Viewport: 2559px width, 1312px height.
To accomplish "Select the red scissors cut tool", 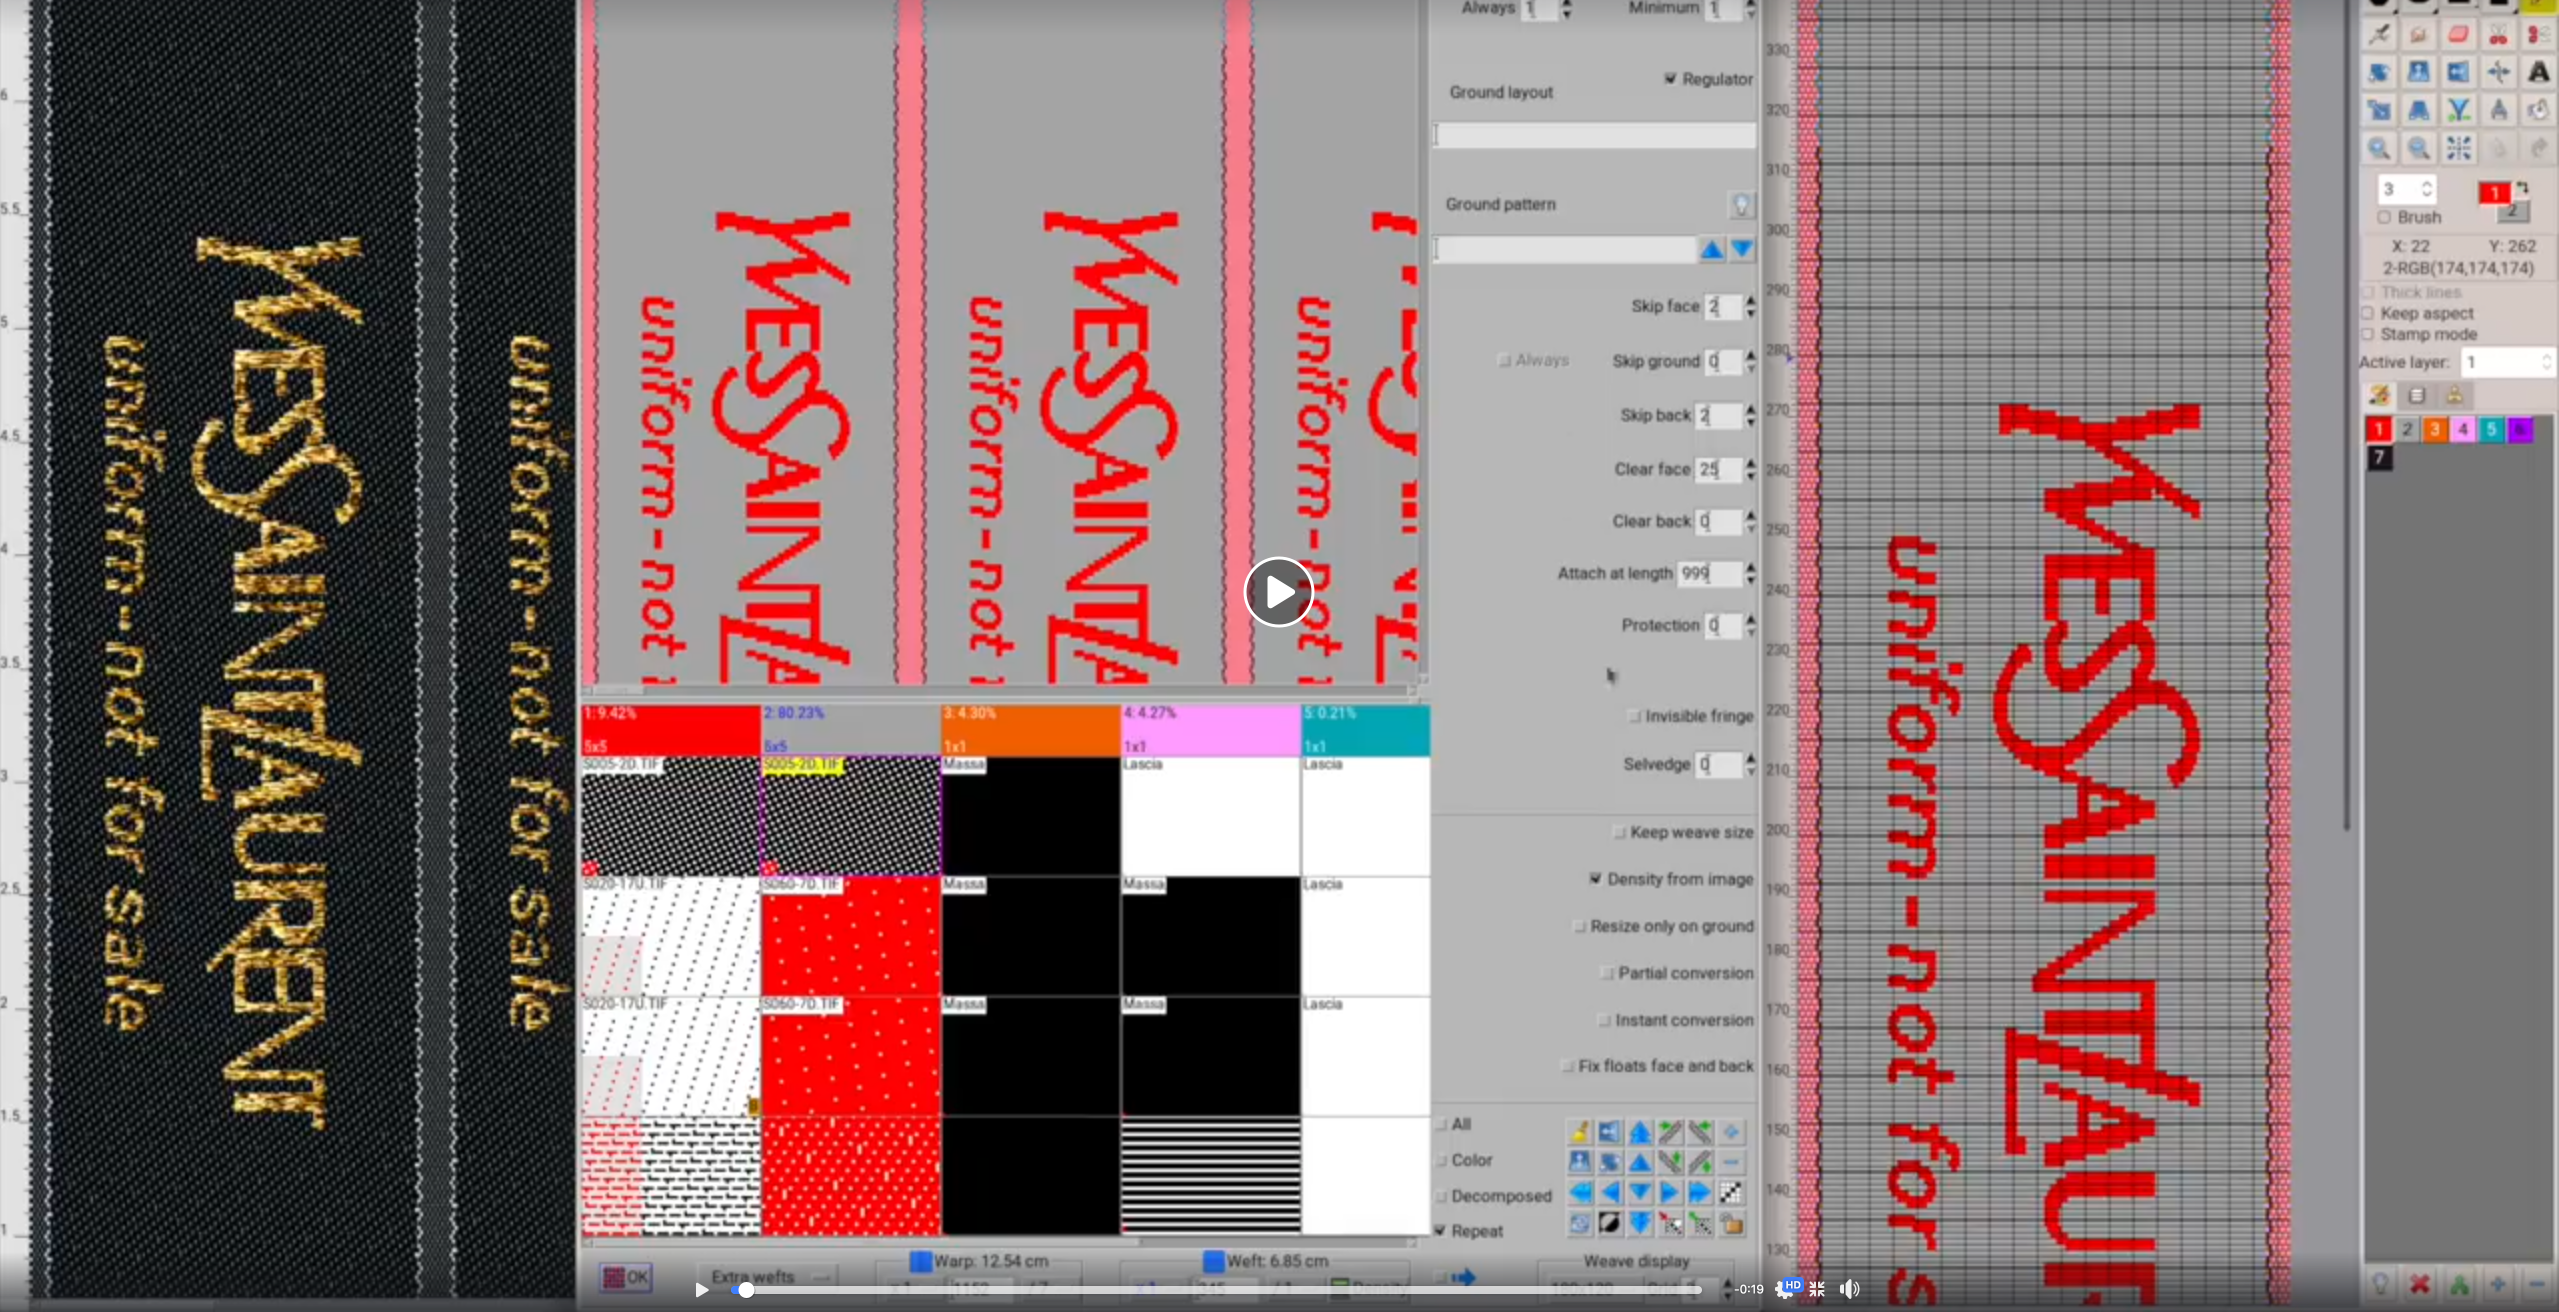I will [2498, 35].
